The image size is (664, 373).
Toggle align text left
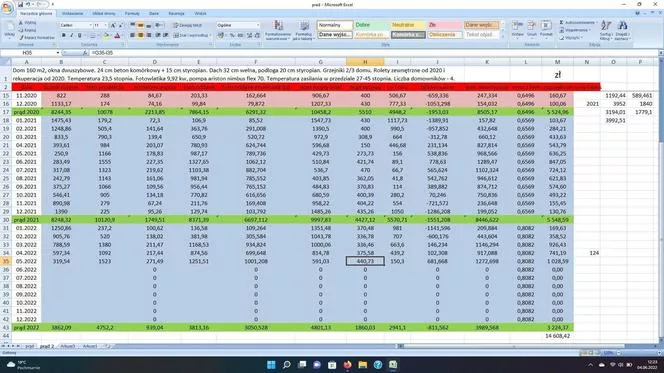(133, 35)
